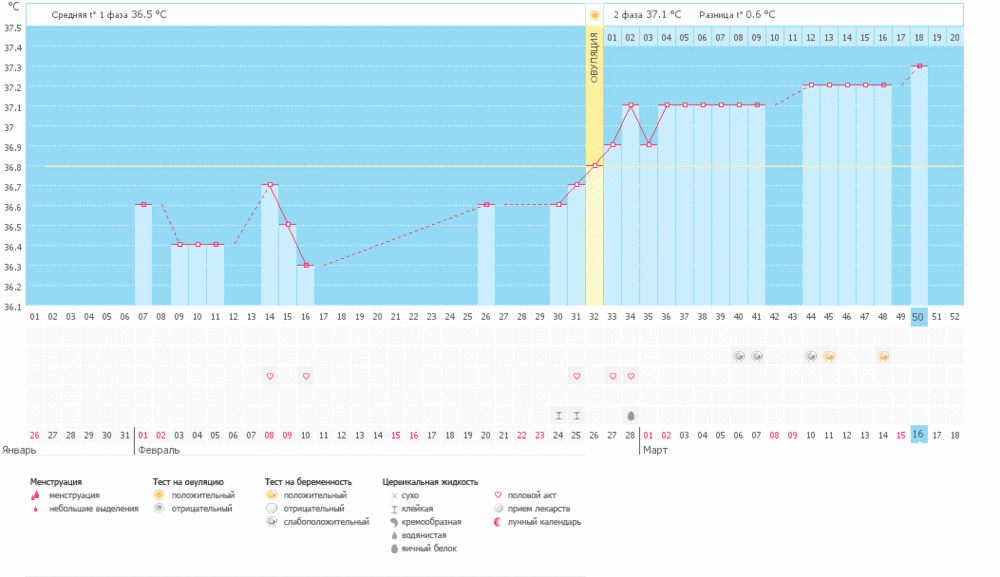The image size is (1000, 577).
Task: Click the intercourse heart on February 10
Action: [x=306, y=376]
